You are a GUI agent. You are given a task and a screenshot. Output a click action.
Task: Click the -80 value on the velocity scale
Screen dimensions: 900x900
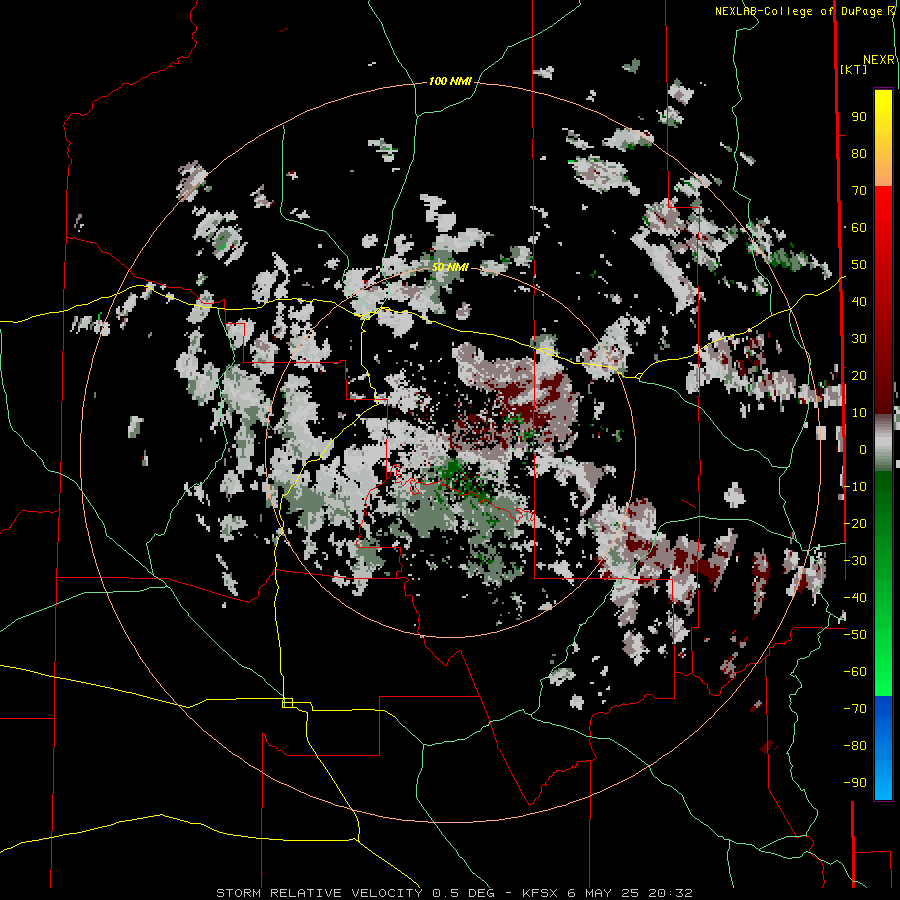[855, 746]
